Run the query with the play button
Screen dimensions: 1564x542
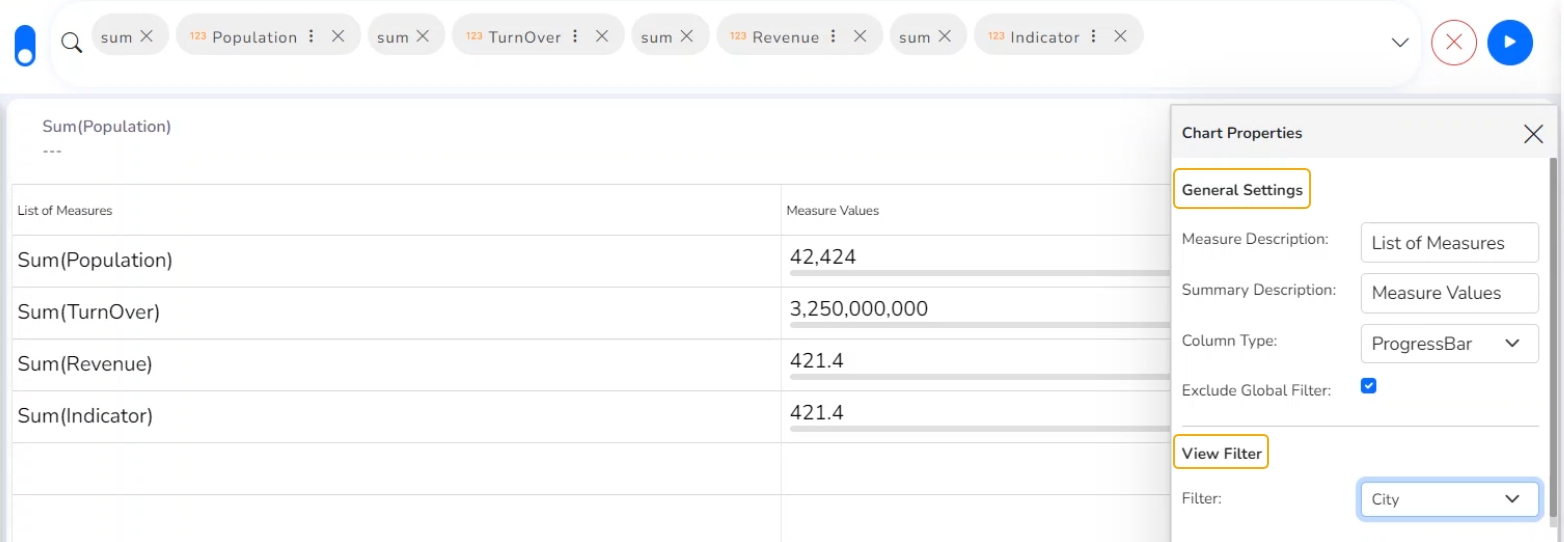click(1509, 42)
